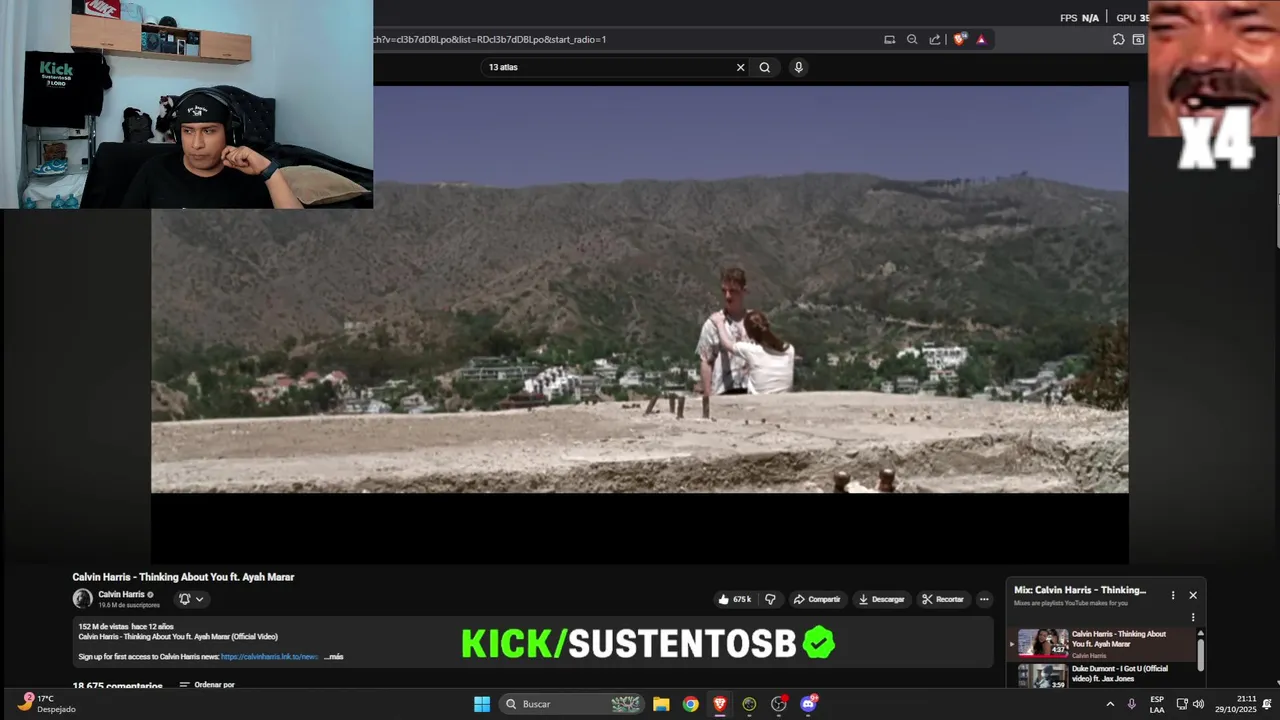Like the video with thumbs up 675 k

[734, 599]
